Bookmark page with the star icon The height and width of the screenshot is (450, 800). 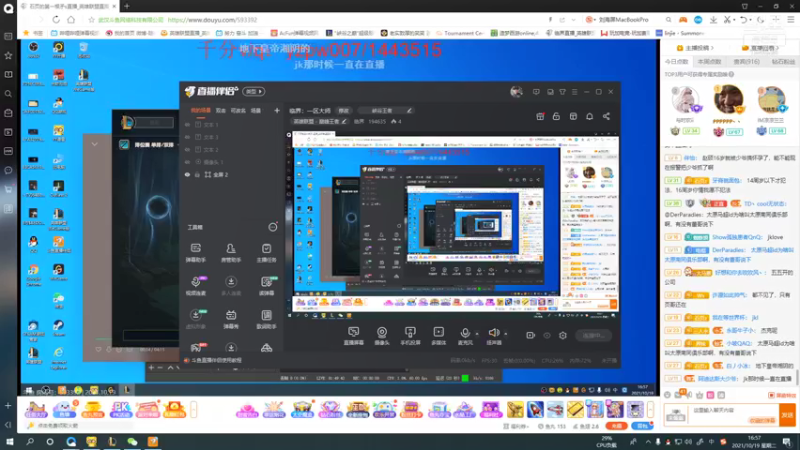[x=91, y=20]
